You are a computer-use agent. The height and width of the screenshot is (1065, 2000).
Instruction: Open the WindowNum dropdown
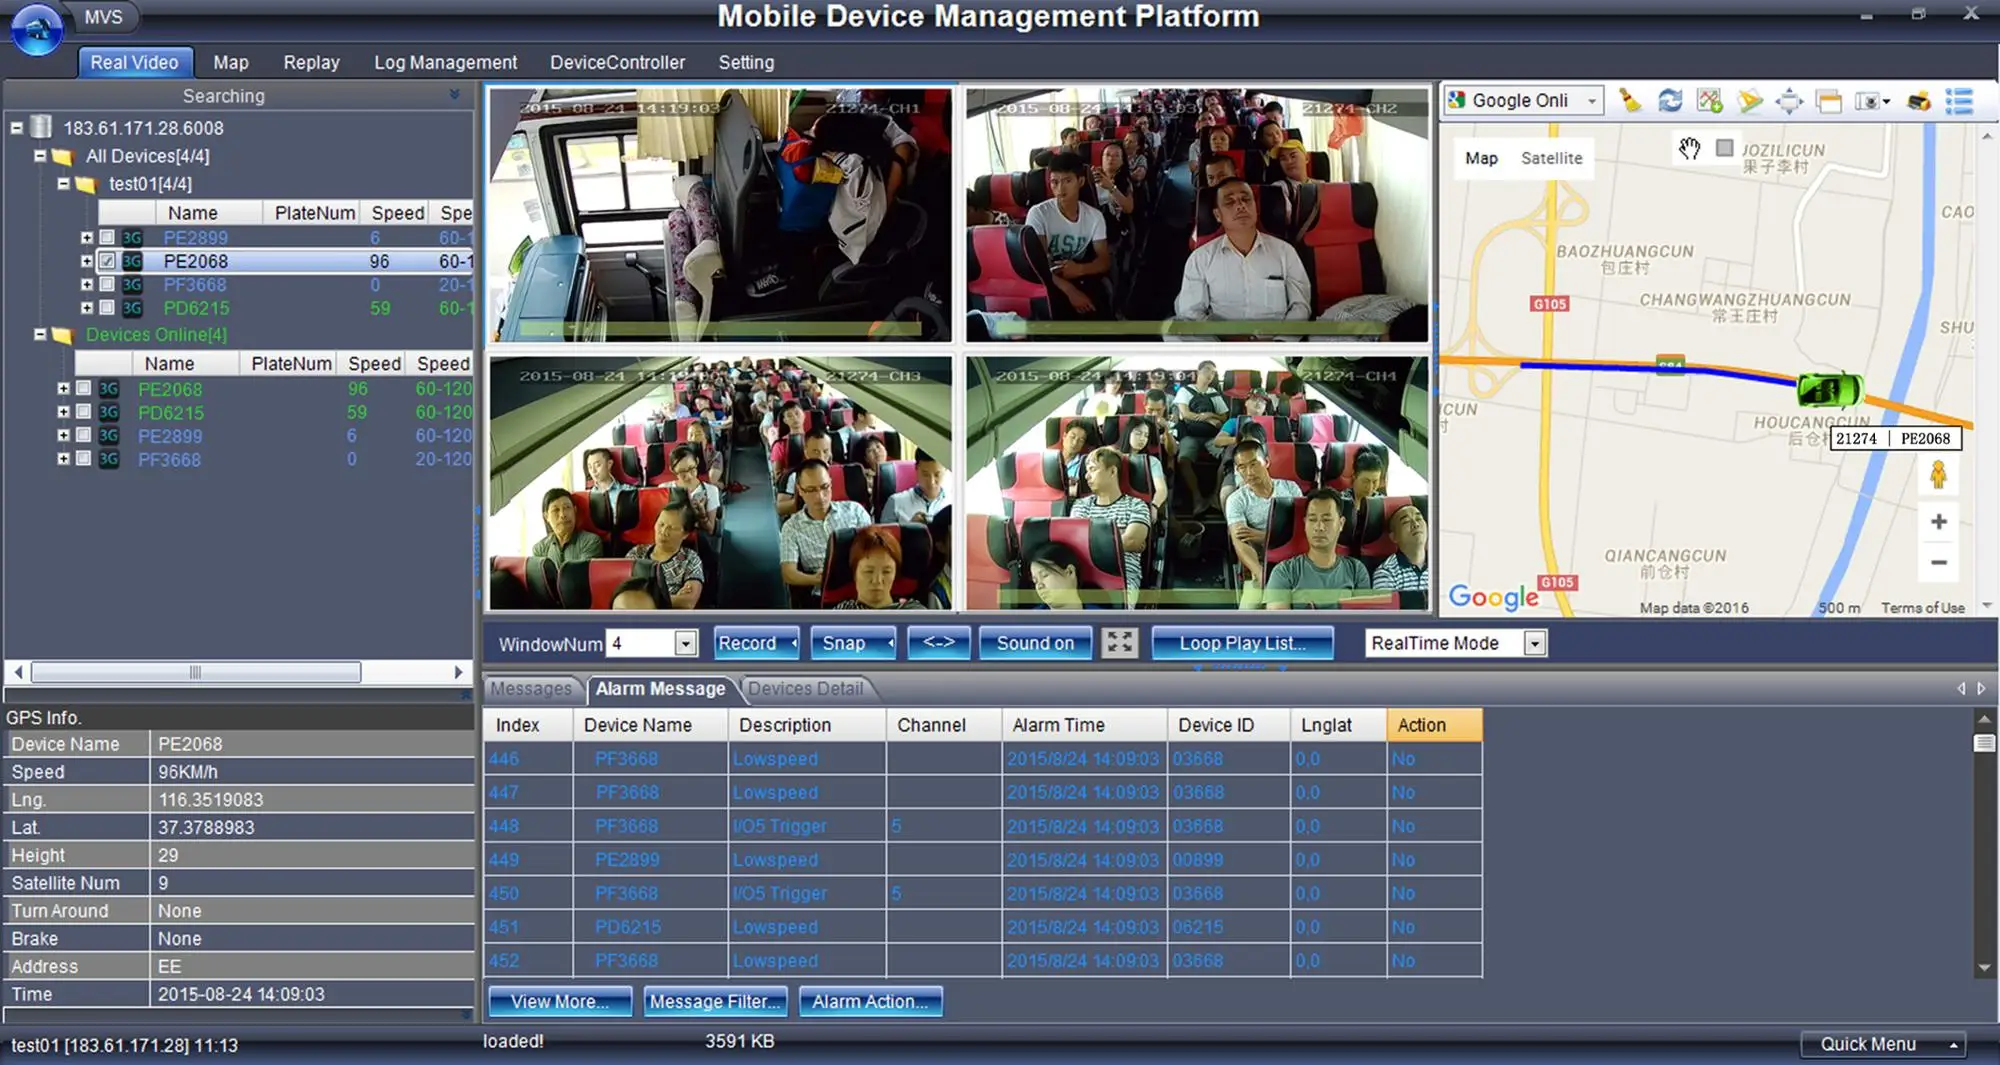[x=685, y=643]
